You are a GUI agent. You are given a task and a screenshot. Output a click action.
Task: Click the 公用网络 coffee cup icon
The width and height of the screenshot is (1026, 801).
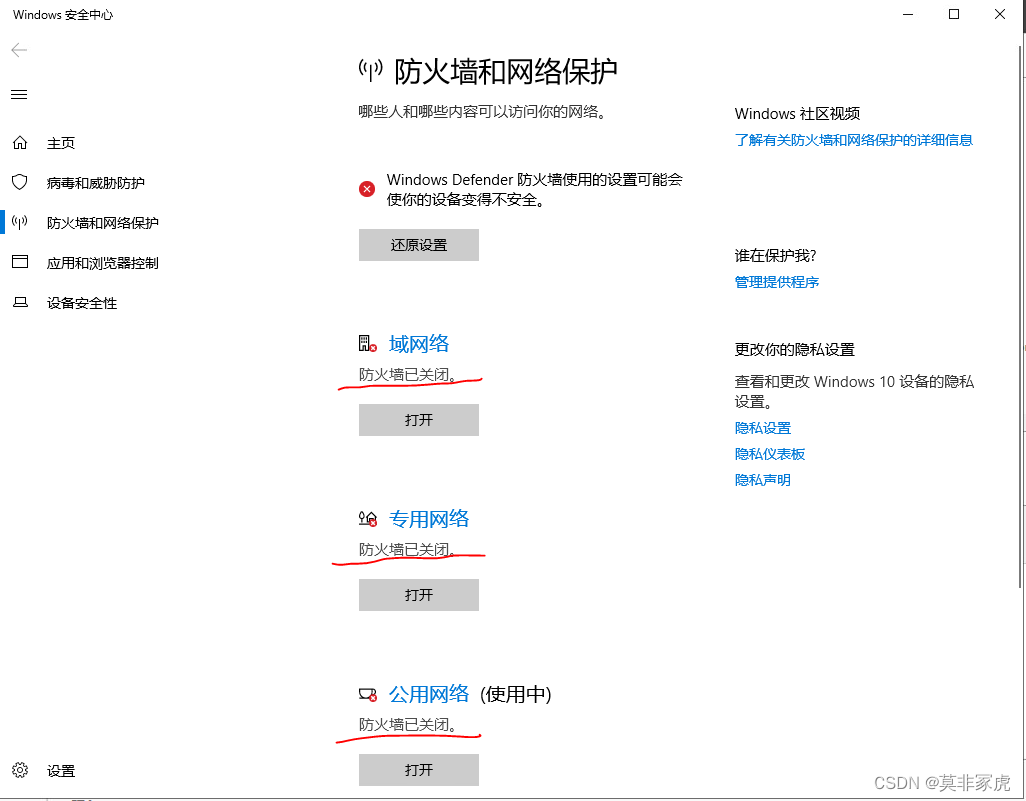click(x=368, y=694)
